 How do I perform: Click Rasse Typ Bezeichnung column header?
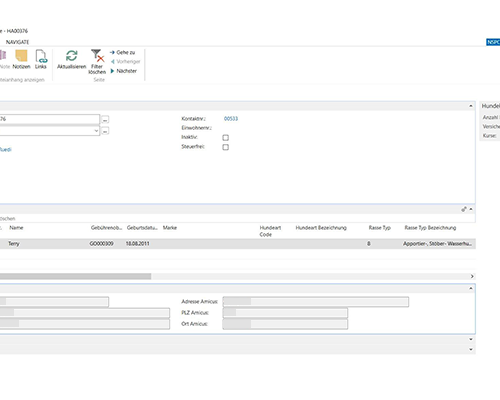pyautogui.click(x=430, y=228)
